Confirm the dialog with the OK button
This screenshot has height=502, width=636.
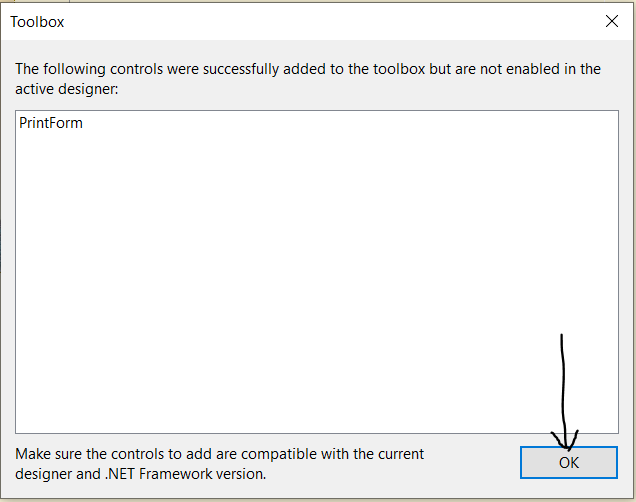point(569,463)
